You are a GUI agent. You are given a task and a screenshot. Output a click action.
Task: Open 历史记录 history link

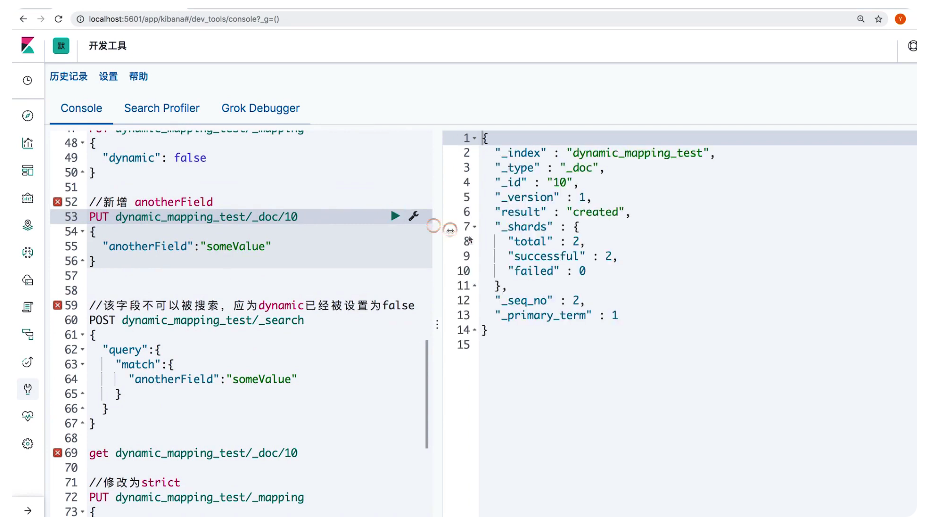69,77
